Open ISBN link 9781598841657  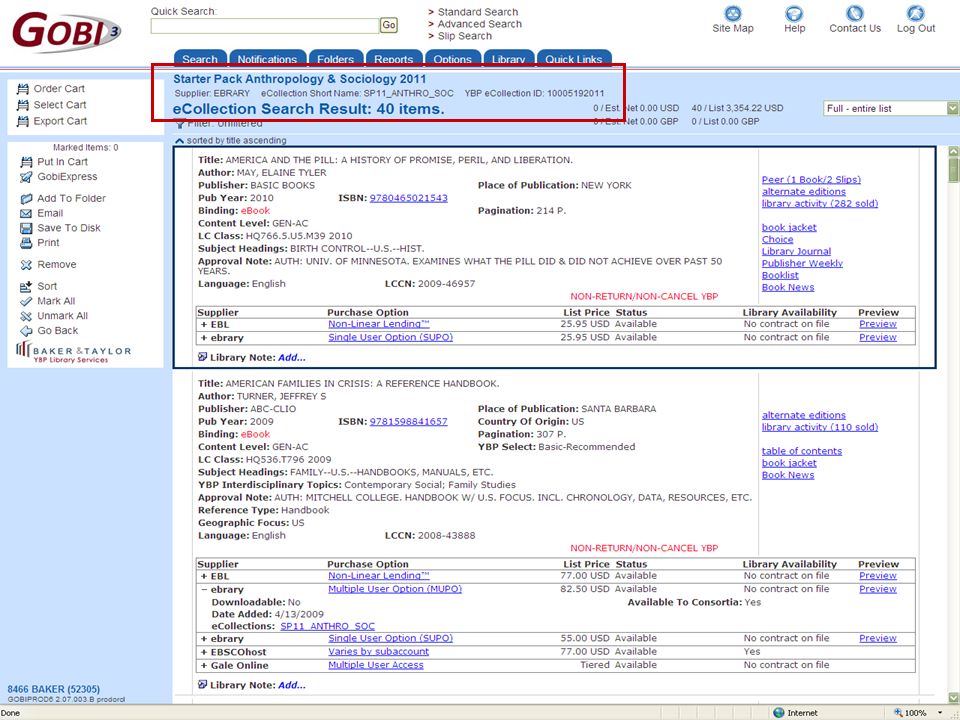(x=408, y=421)
